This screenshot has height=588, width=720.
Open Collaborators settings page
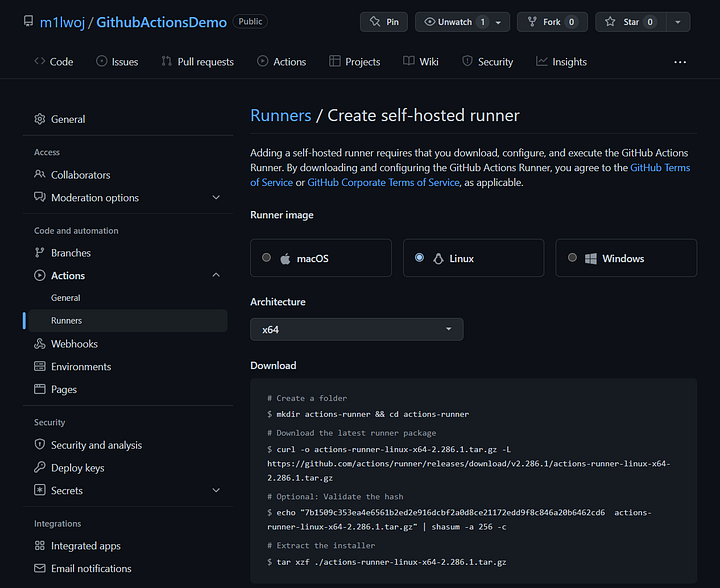pos(81,175)
